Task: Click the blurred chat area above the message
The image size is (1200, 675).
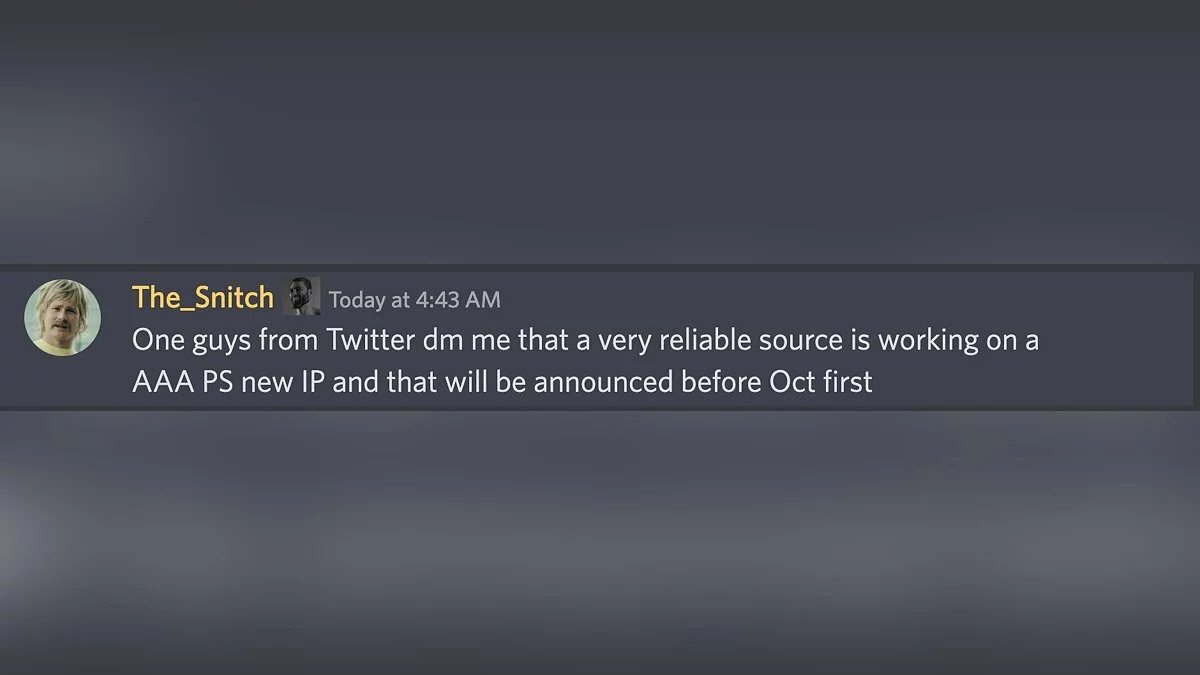Action: tap(600, 130)
